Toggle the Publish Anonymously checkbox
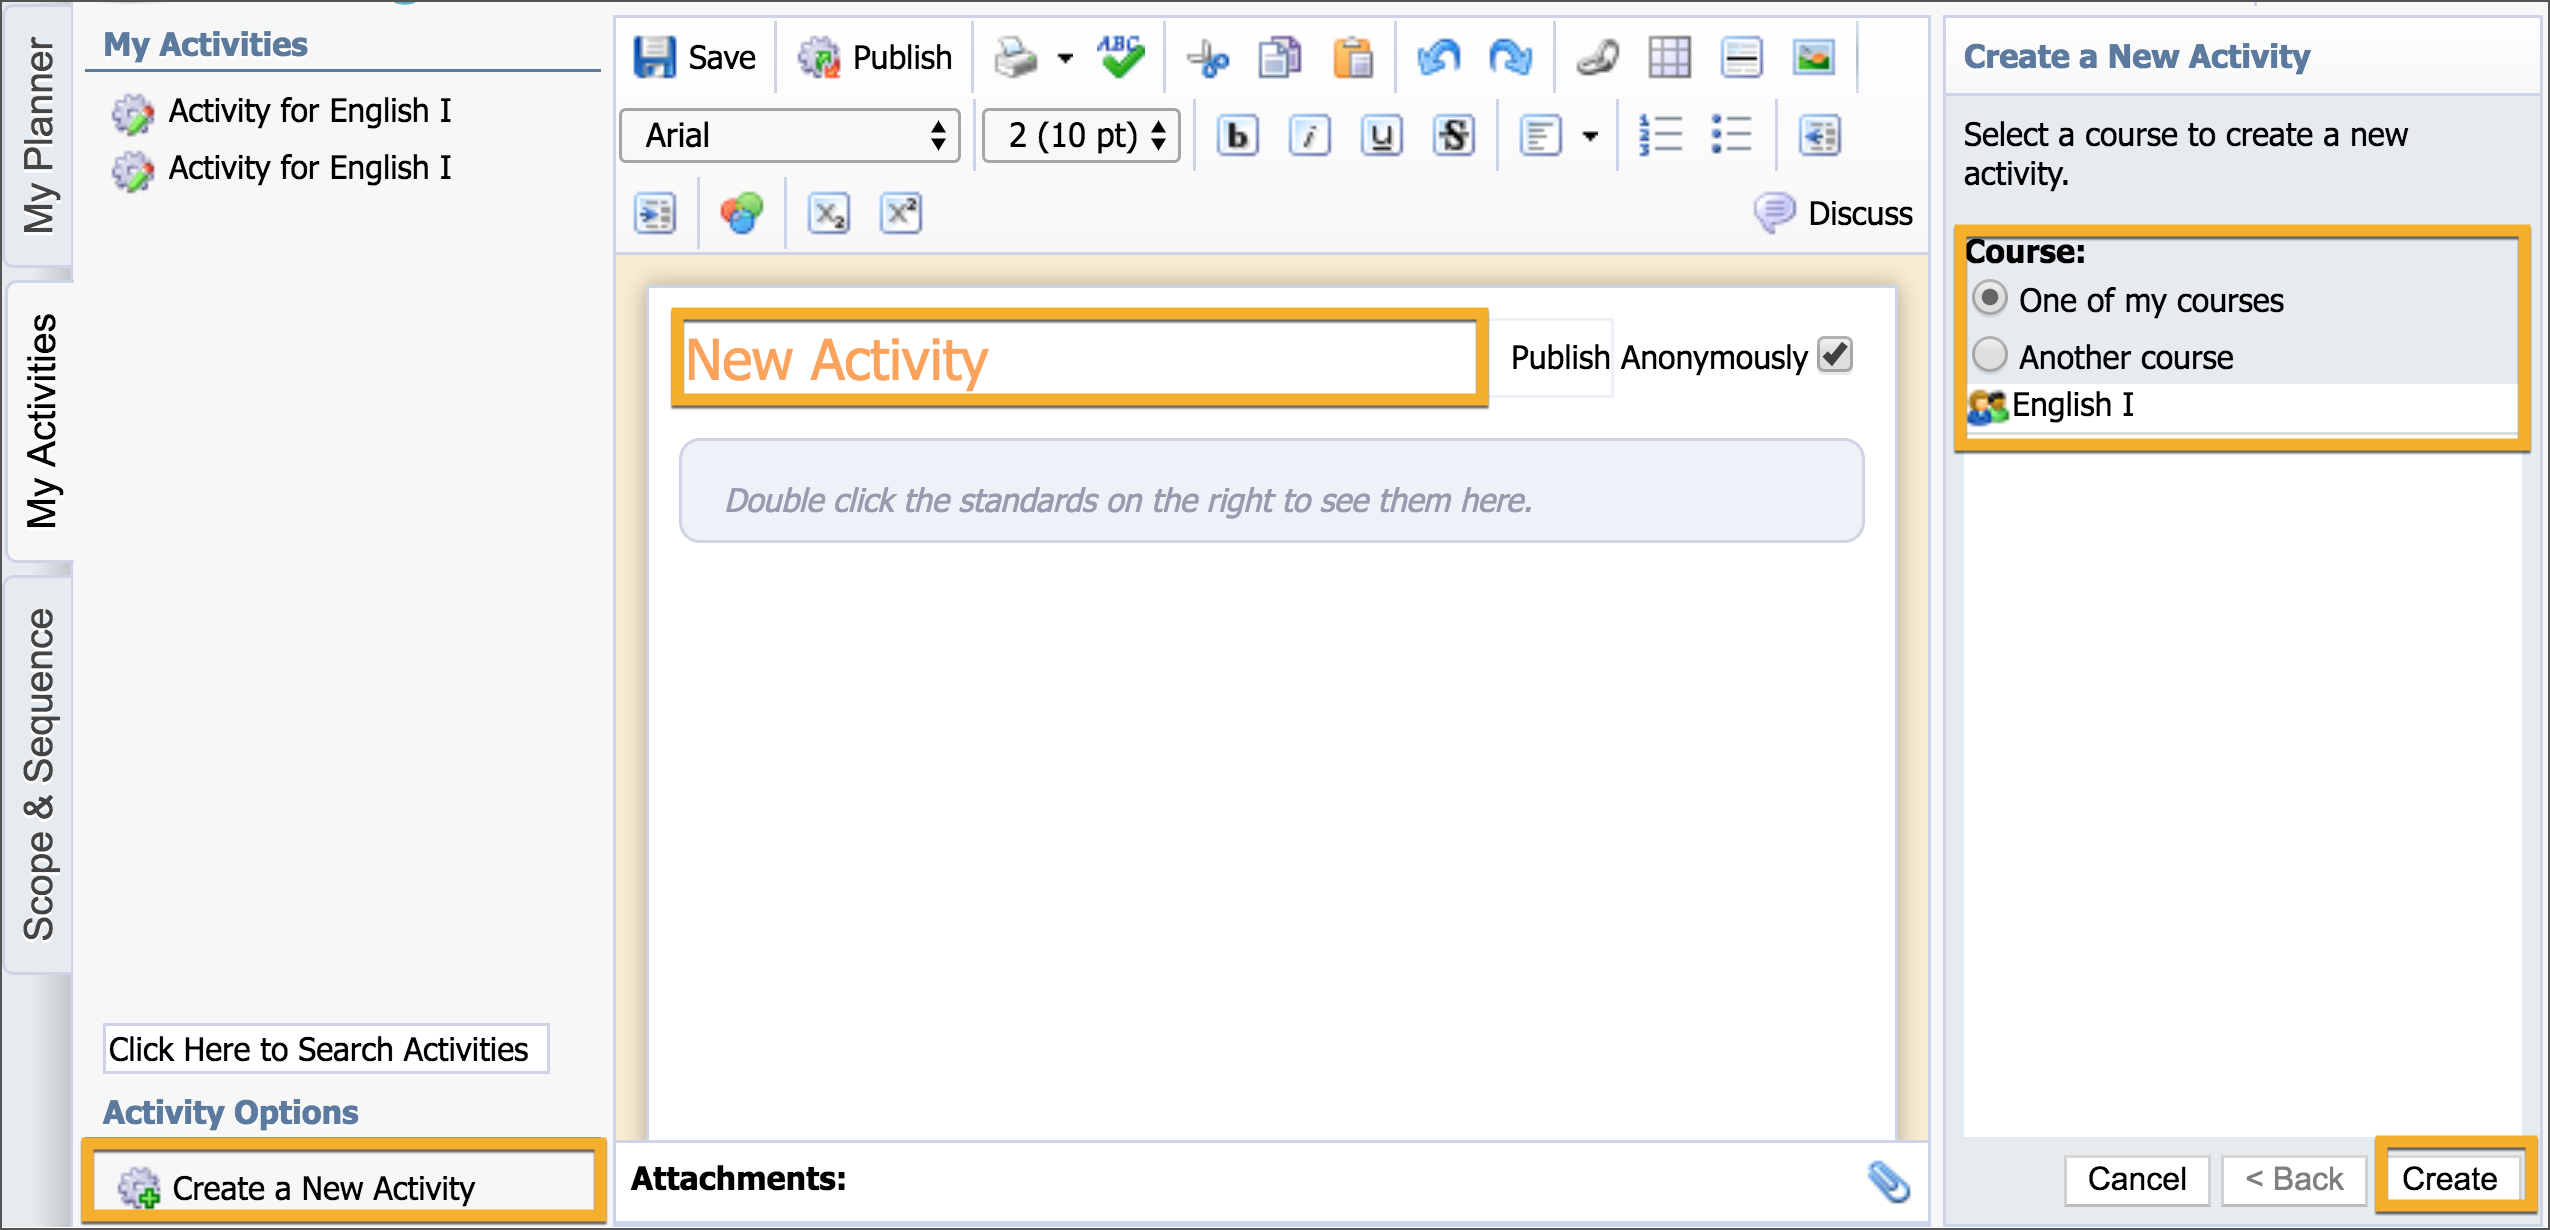Viewport: 2550px width, 1230px height. (x=1835, y=355)
